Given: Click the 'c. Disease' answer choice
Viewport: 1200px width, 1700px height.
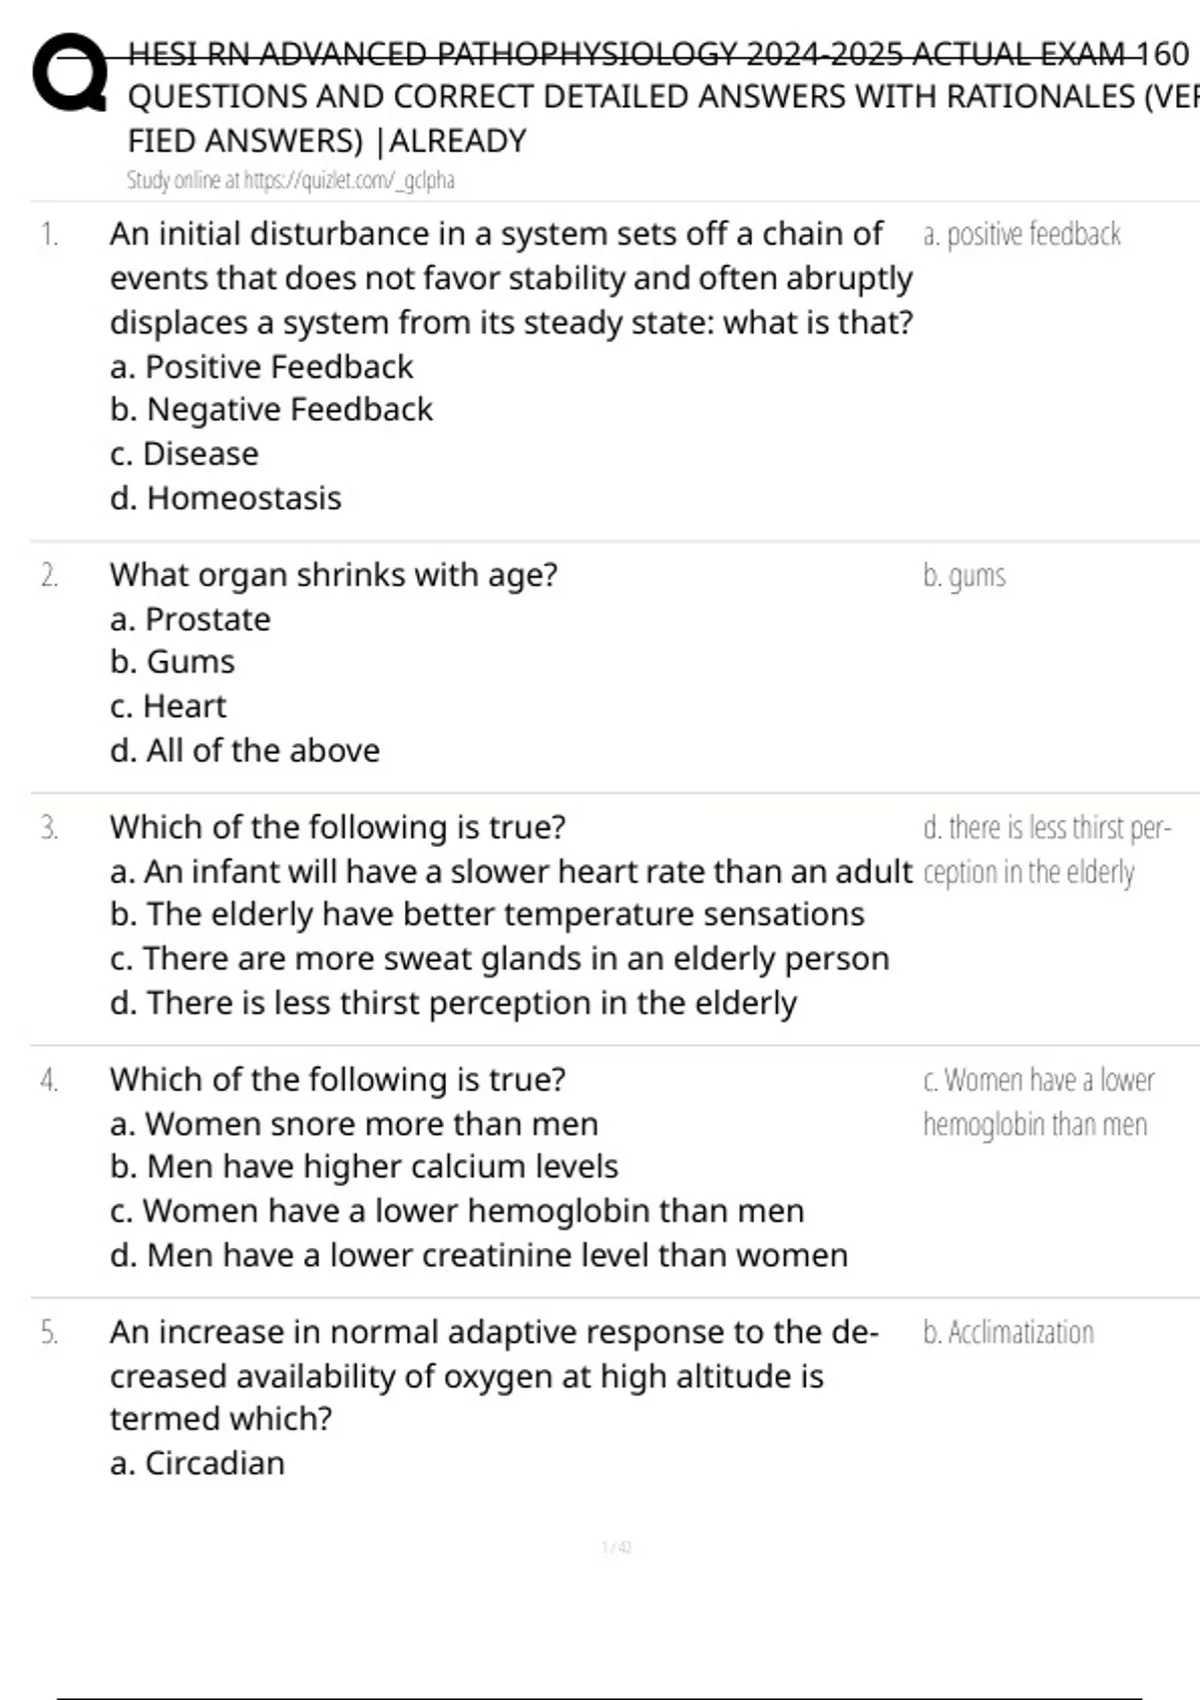Looking at the screenshot, I should pos(184,454).
